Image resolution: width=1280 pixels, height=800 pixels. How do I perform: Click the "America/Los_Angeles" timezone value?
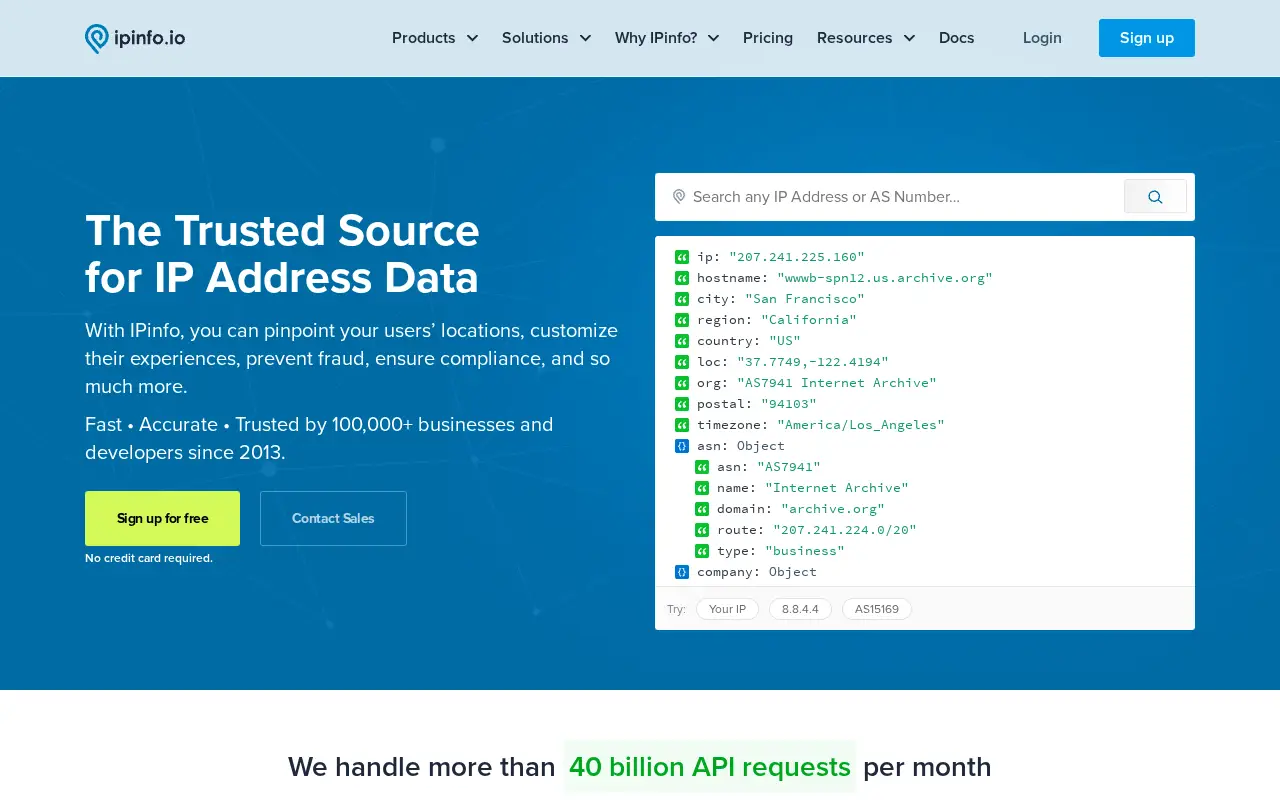[861, 425]
